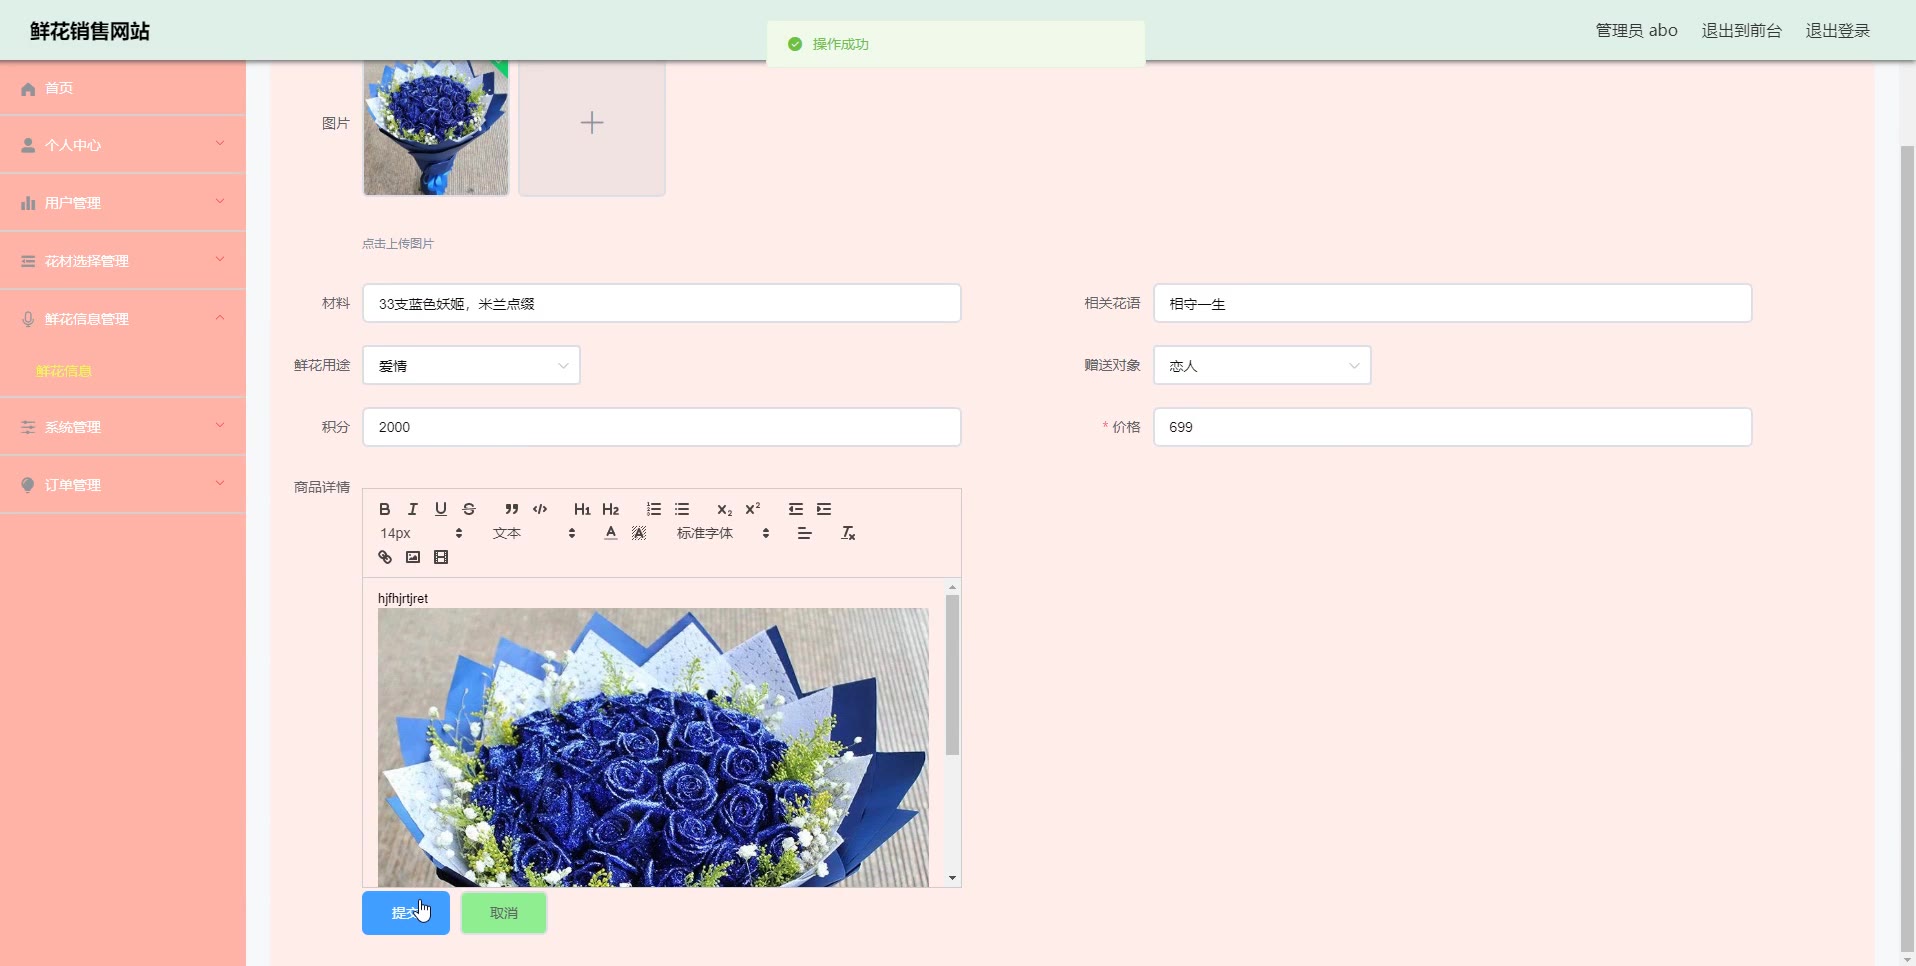The width and height of the screenshot is (1916, 966).
Task: Click 退出到前台 link in header
Action: click(1742, 31)
